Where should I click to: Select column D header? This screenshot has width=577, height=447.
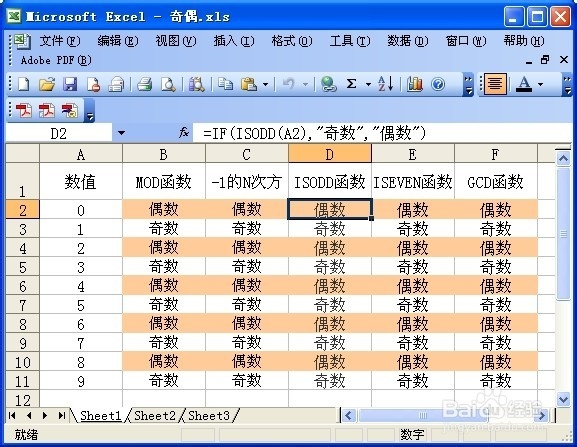point(330,154)
